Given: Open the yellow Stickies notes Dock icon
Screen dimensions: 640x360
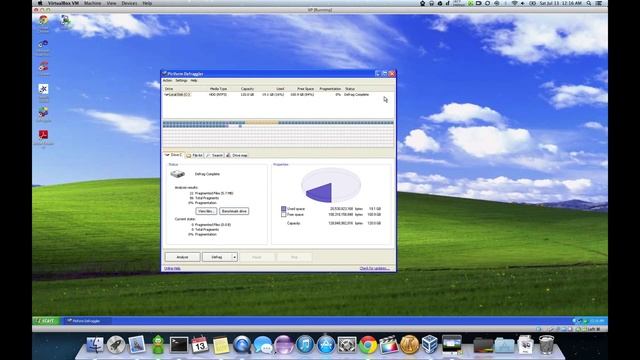Looking at the screenshot, I should 221,345.
